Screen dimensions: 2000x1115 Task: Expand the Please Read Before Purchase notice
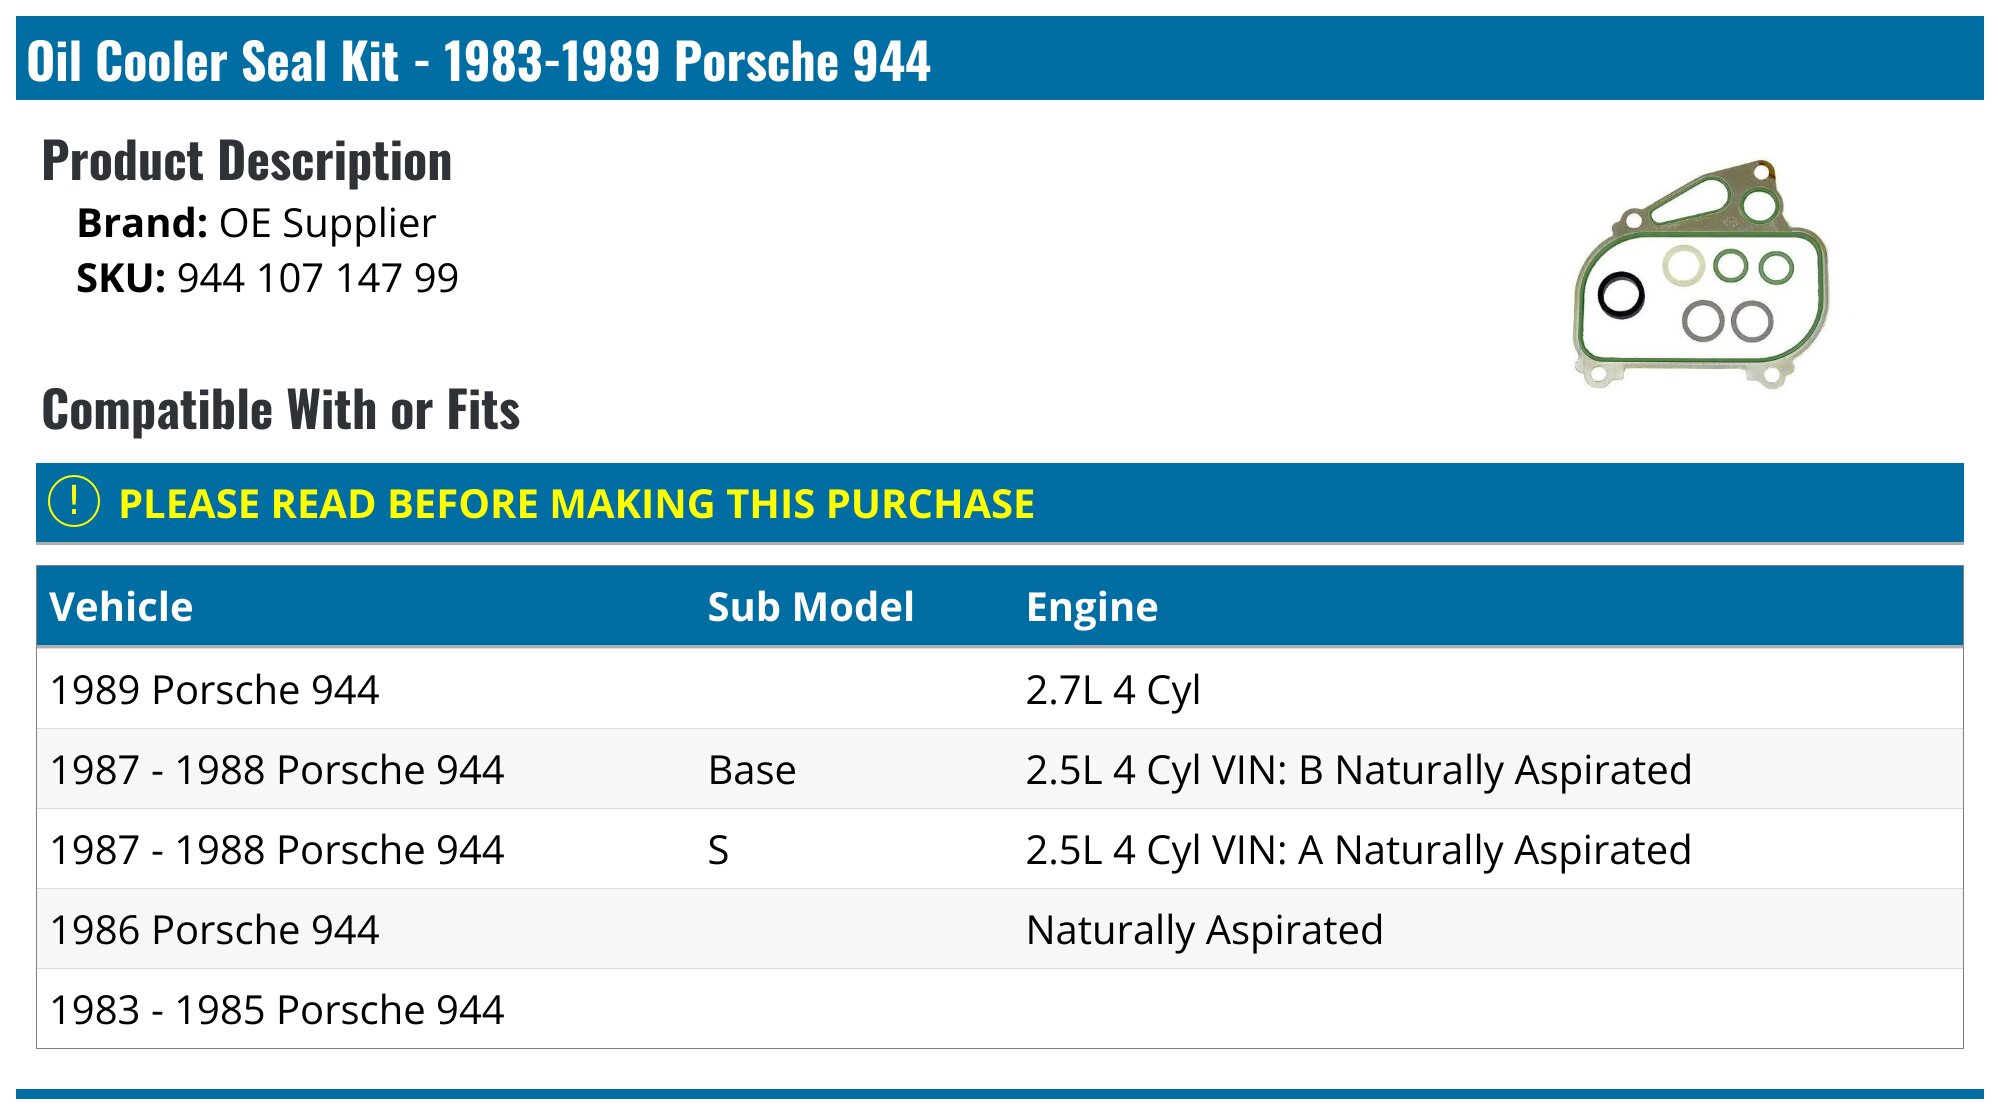(576, 504)
